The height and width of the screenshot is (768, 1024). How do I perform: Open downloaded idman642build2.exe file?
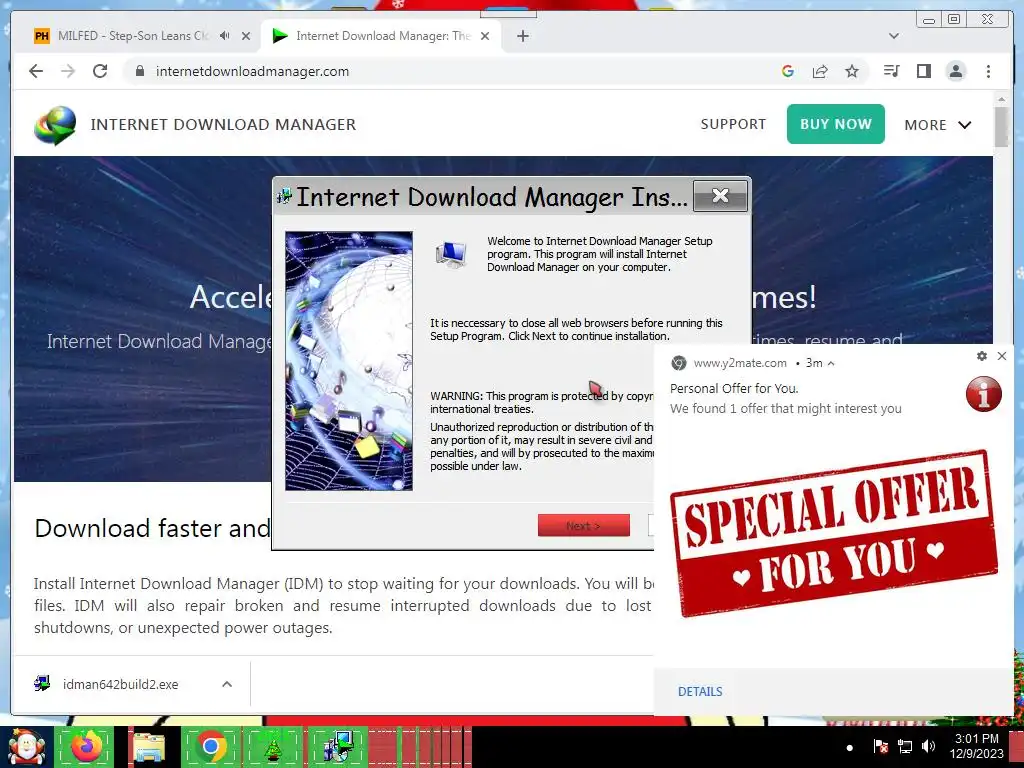(120, 684)
